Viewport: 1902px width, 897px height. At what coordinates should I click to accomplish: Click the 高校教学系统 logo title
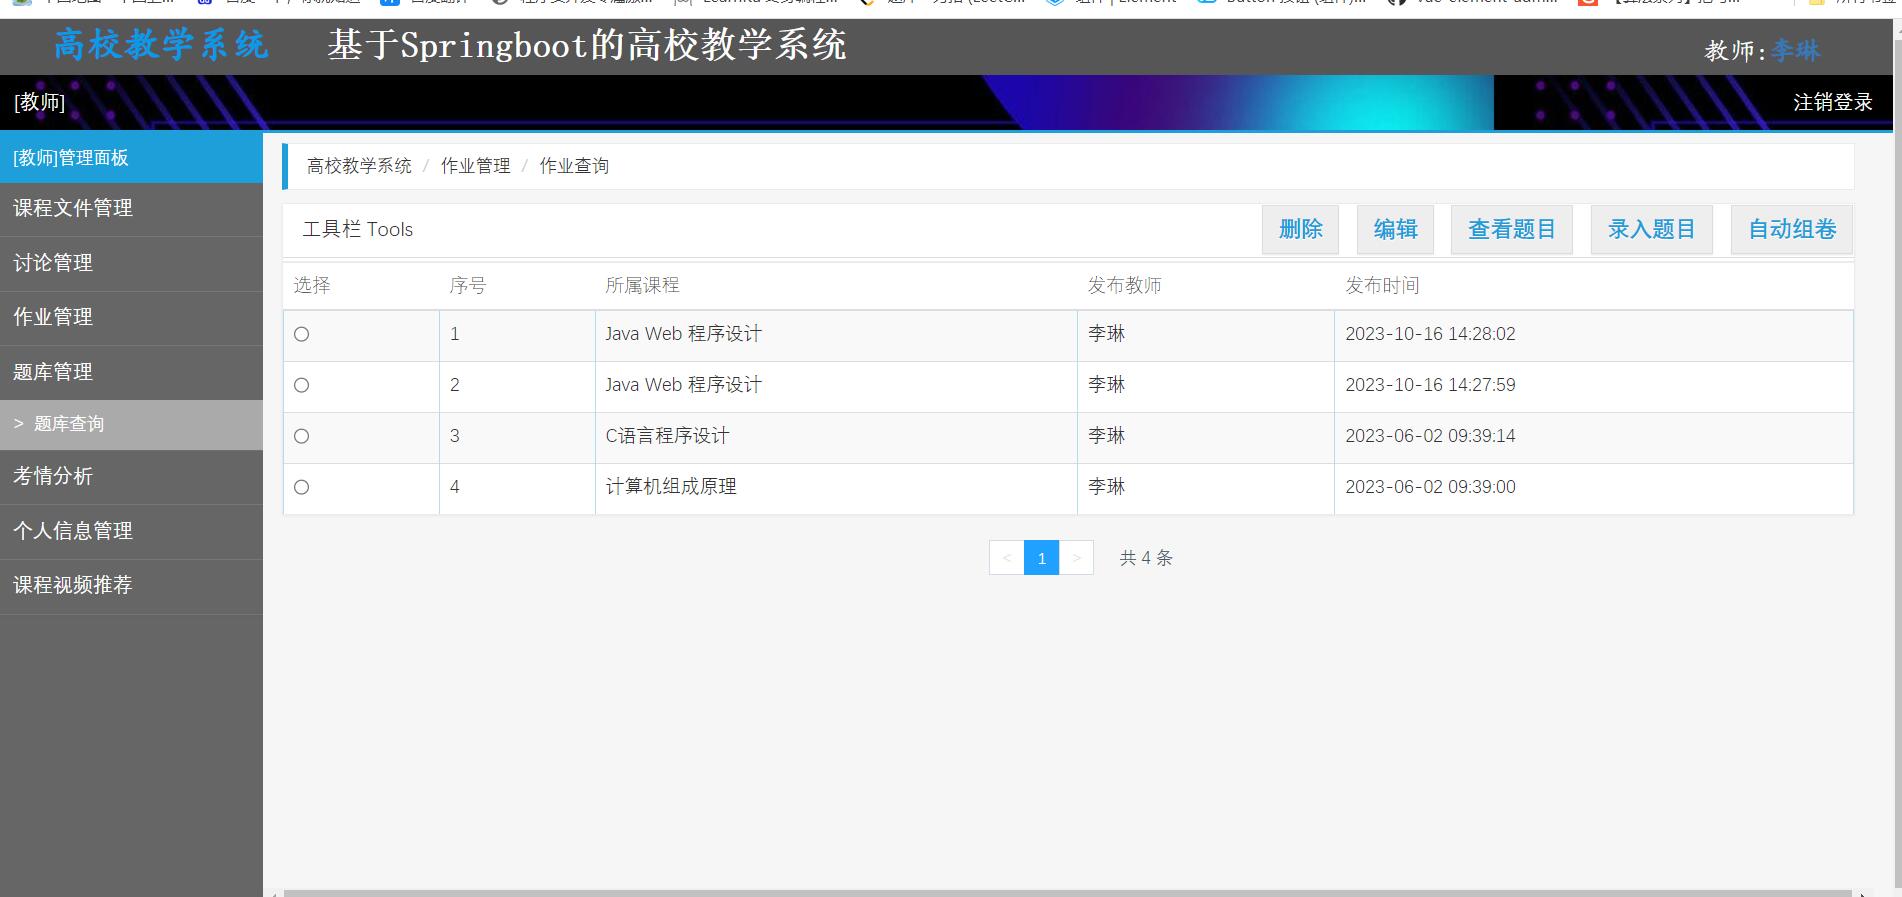[161, 45]
